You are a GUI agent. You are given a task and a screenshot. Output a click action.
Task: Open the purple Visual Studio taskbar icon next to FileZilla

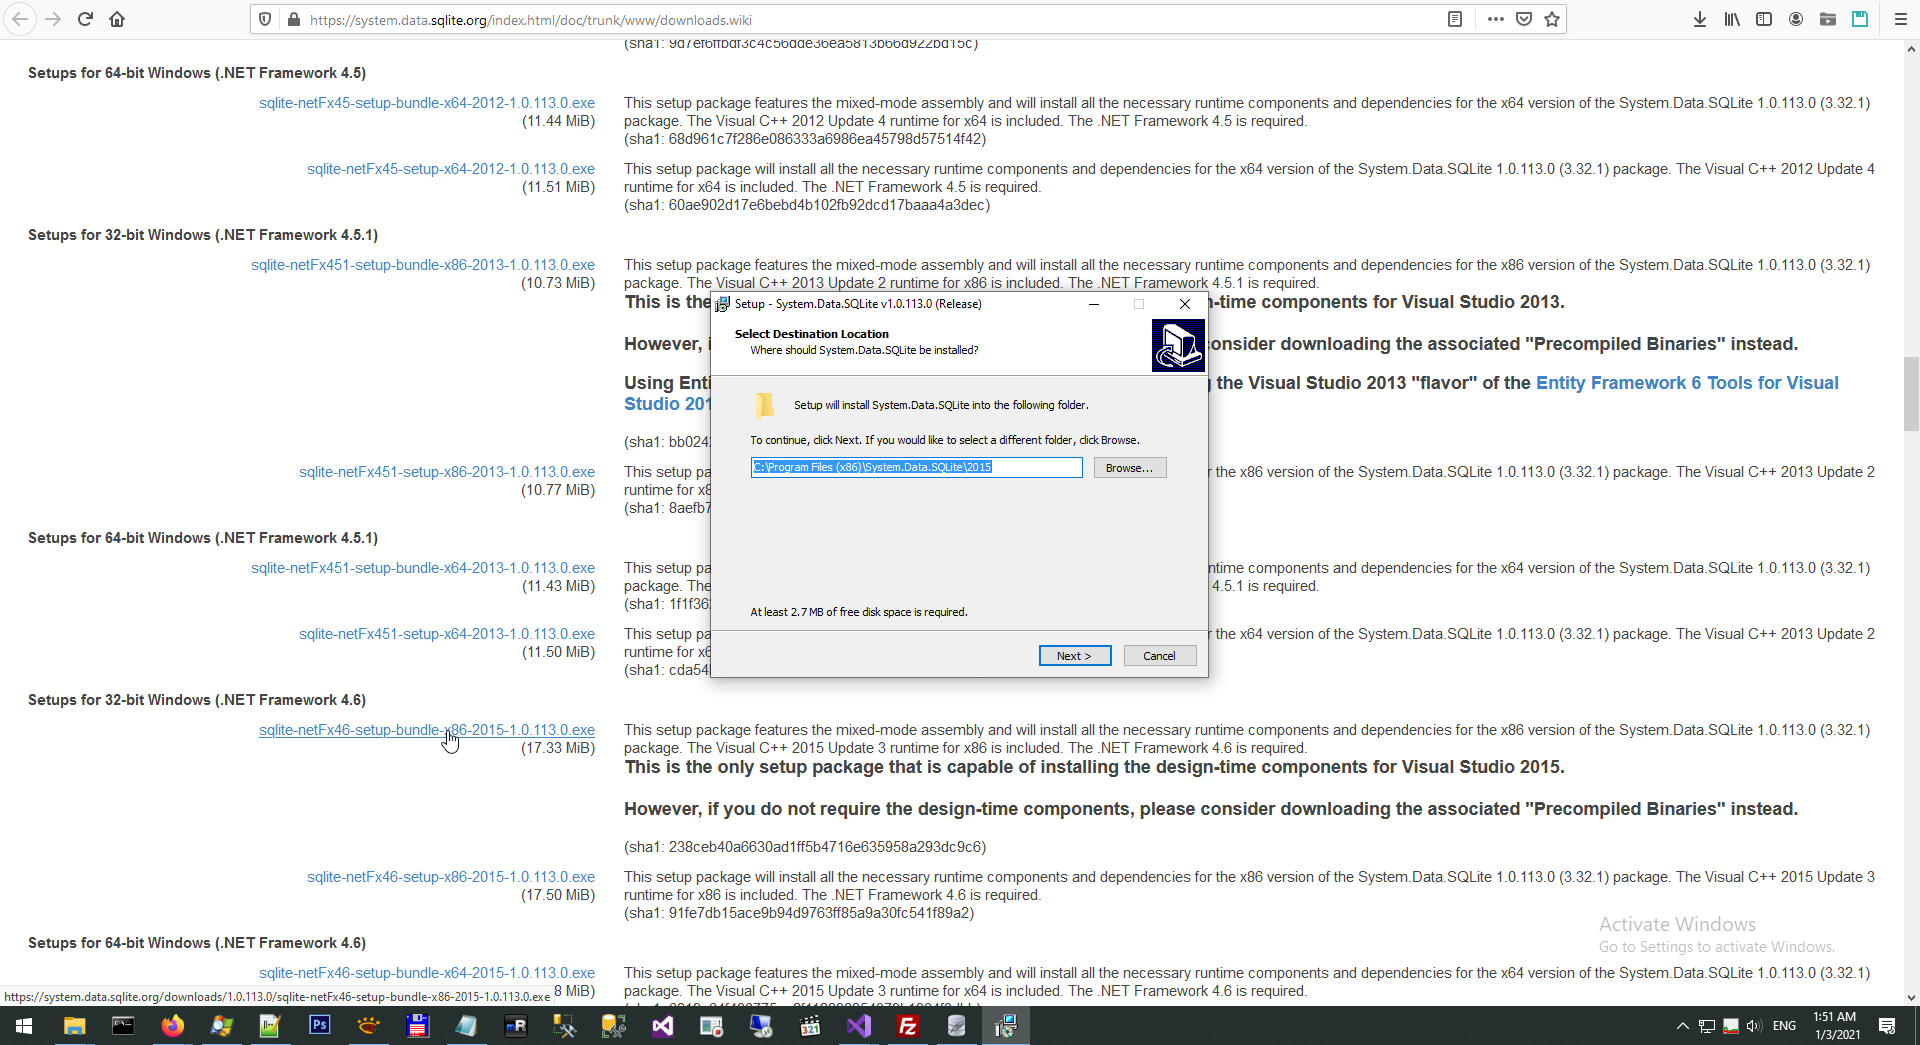point(859,1025)
